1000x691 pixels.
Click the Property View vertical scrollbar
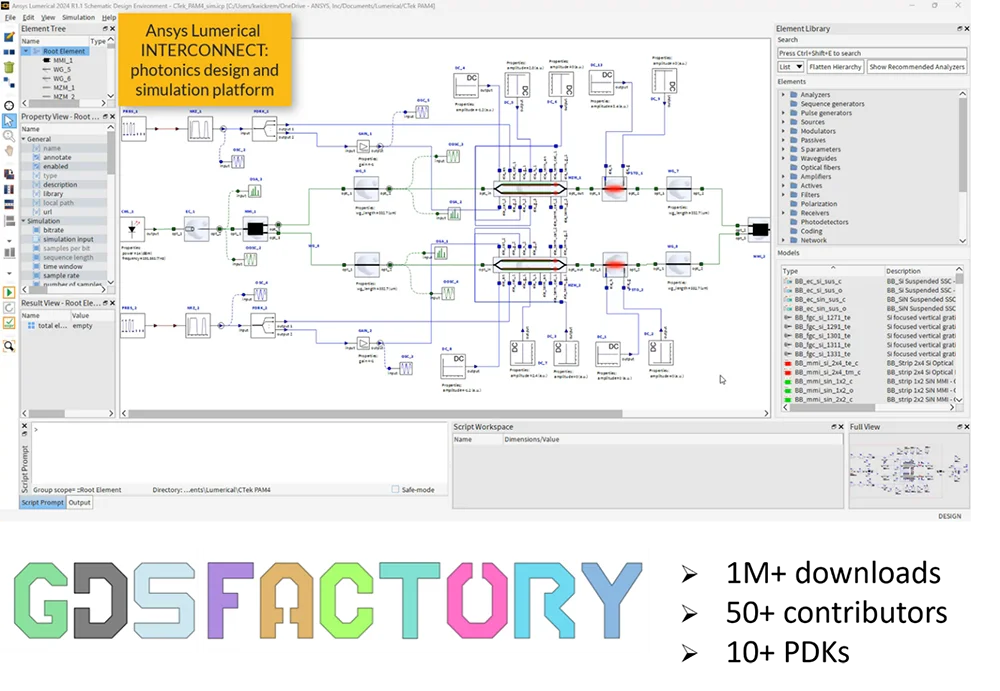click(x=111, y=153)
